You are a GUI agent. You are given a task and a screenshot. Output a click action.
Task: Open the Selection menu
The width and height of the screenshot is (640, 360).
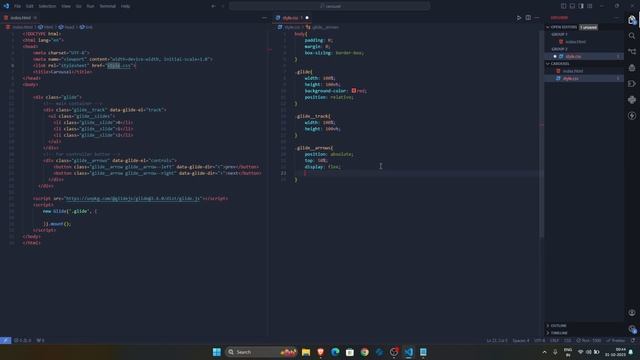[47, 6]
